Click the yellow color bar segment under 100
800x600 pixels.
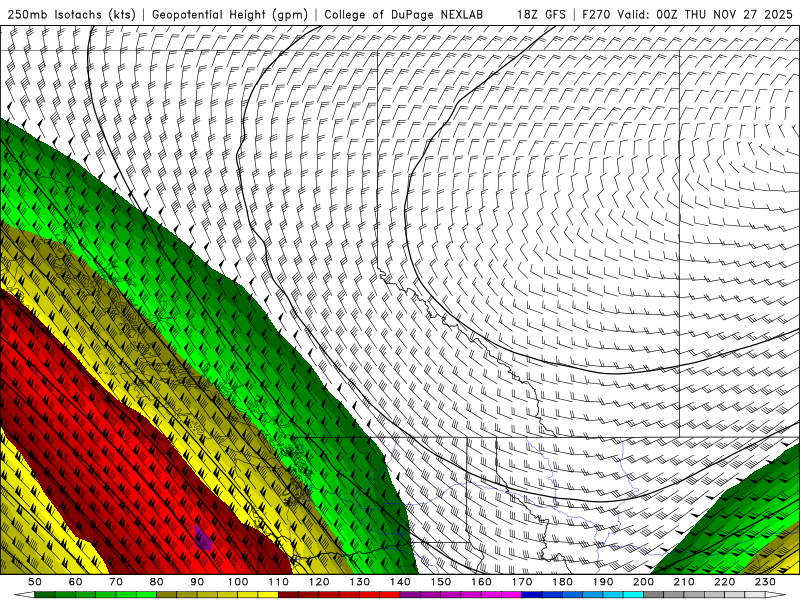[x=248, y=595]
